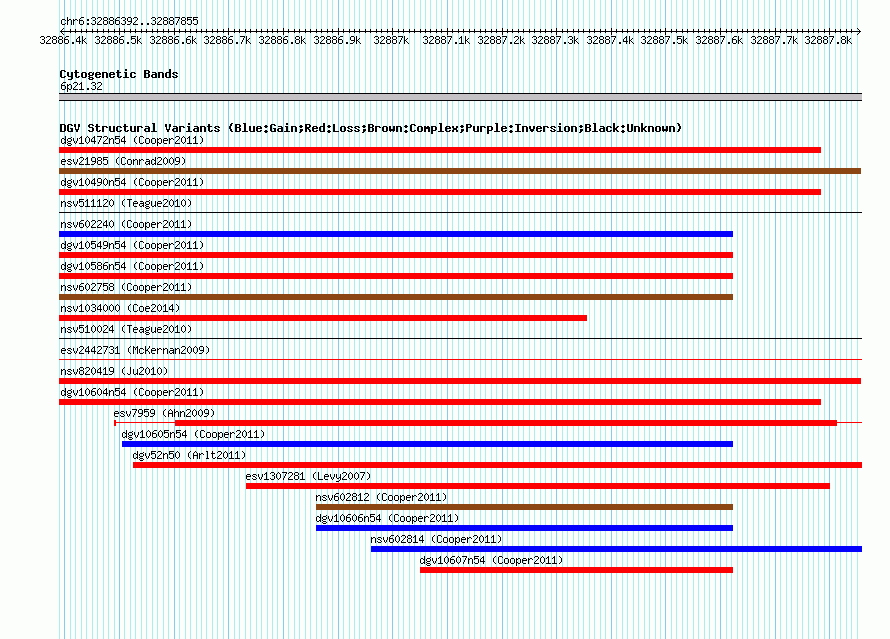
Task: Open dgv10607n54 (Cooper2011) variant label
Action: pyautogui.click(x=491, y=560)
